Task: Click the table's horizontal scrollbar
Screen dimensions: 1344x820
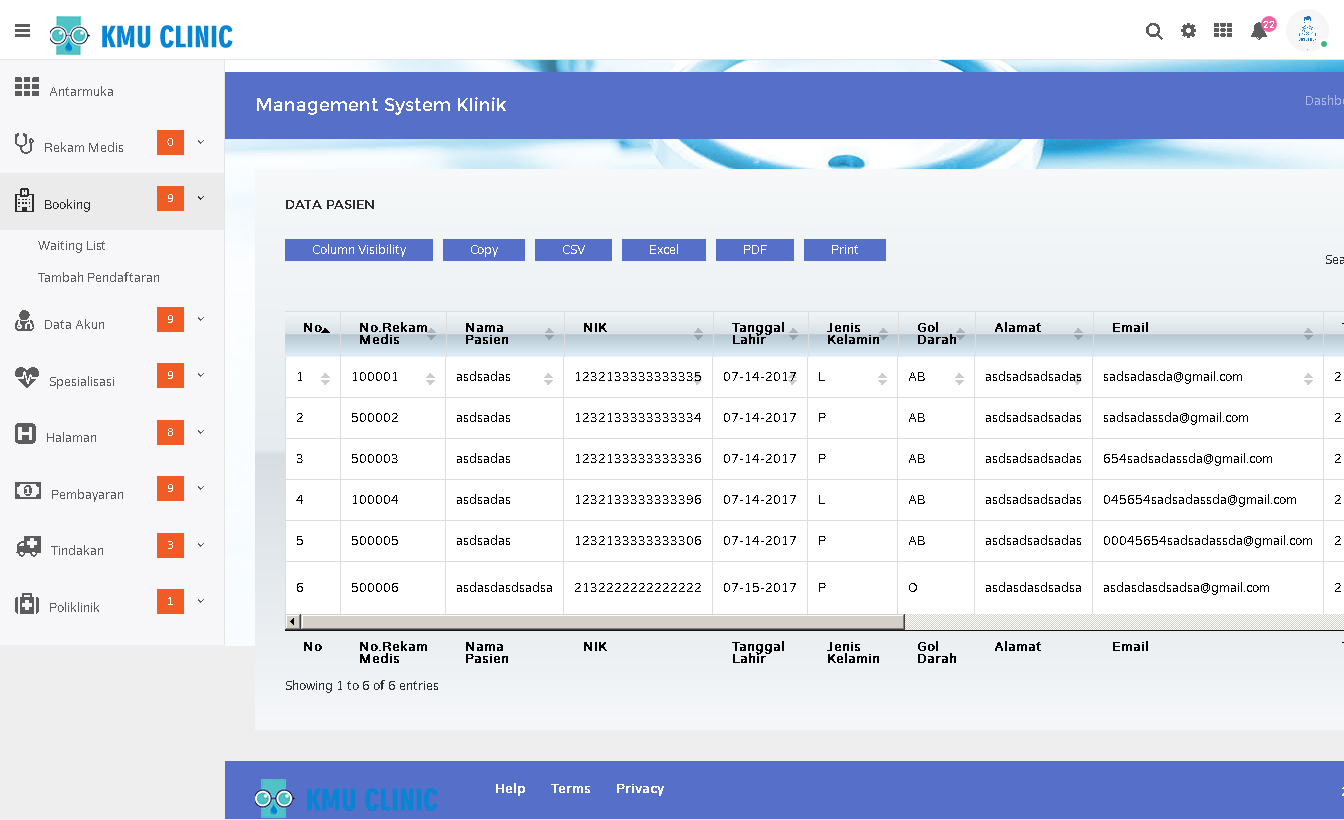Action: (602, 622)
